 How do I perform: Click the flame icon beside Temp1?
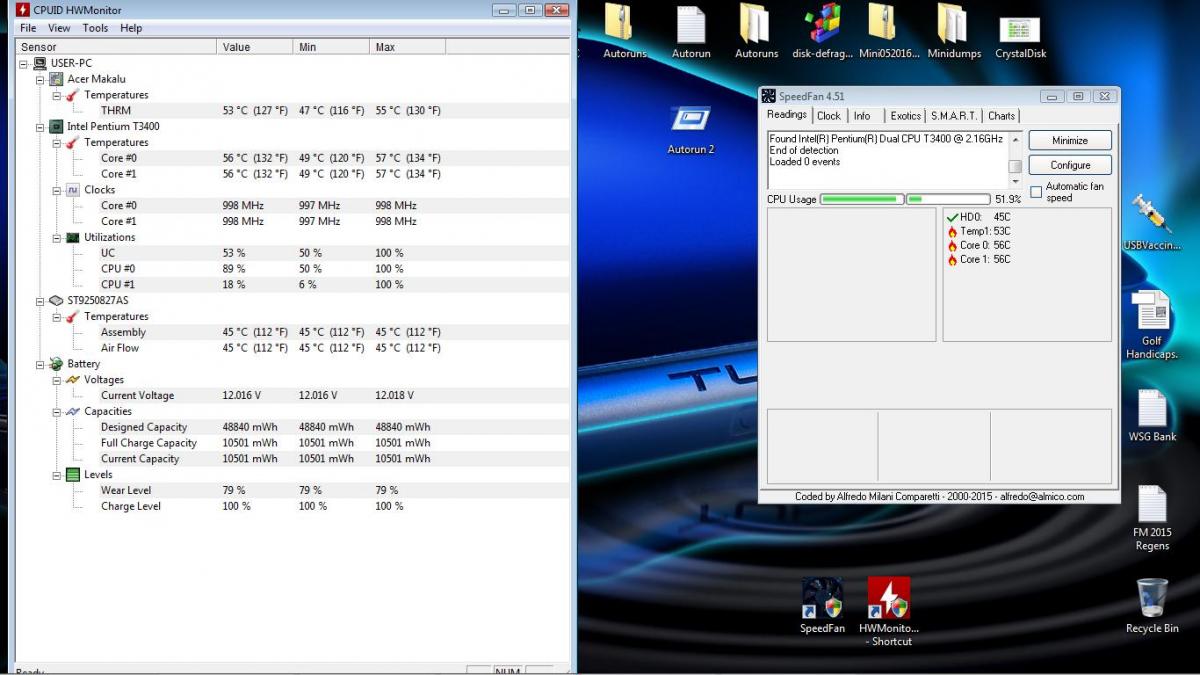[952, 231]
